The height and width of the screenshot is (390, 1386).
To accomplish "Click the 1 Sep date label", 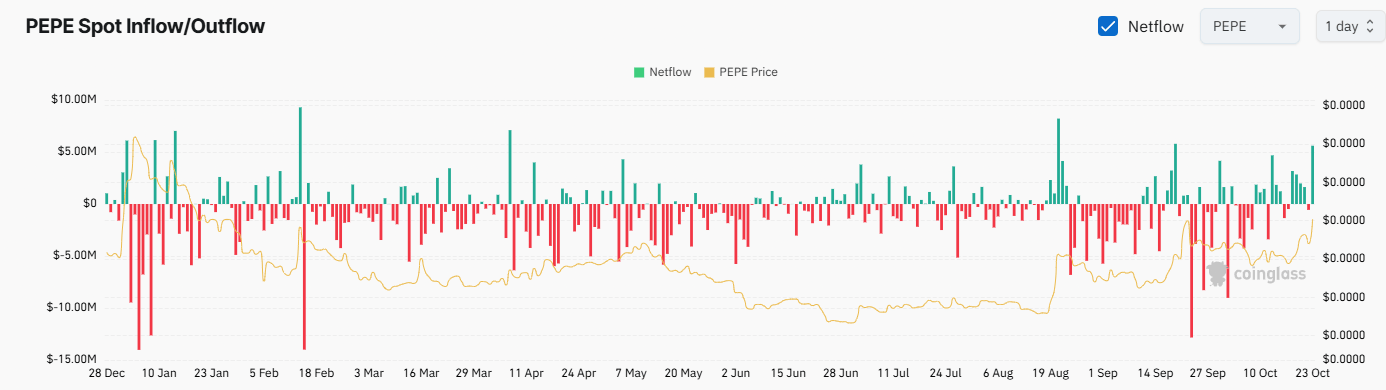I will (1102, 373).
